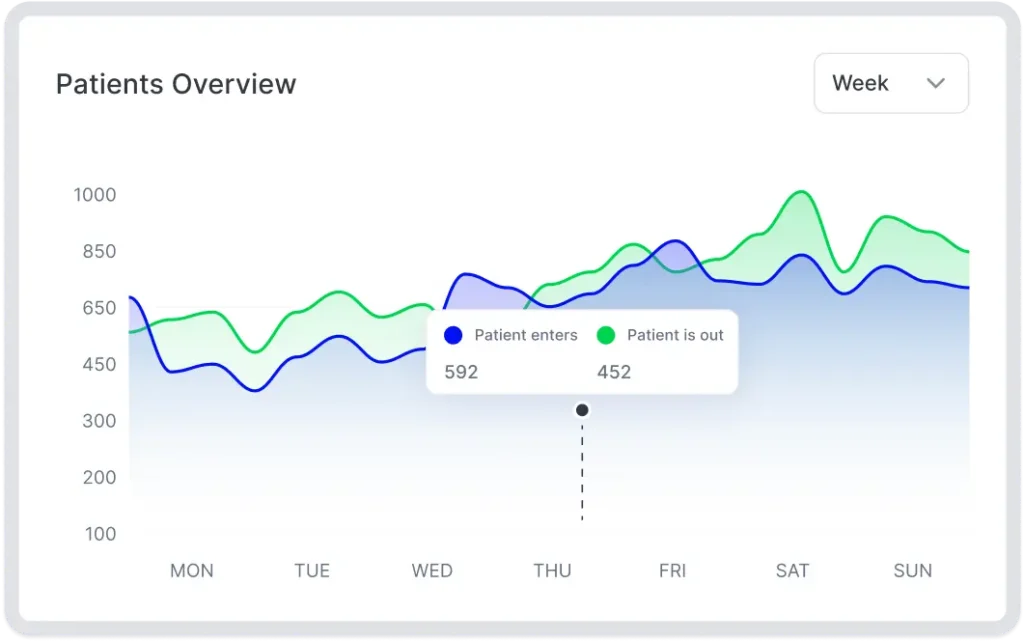The image size is (1024, 641).
Task: Select the dark tooltip marker dot
Action: (582, 410)
